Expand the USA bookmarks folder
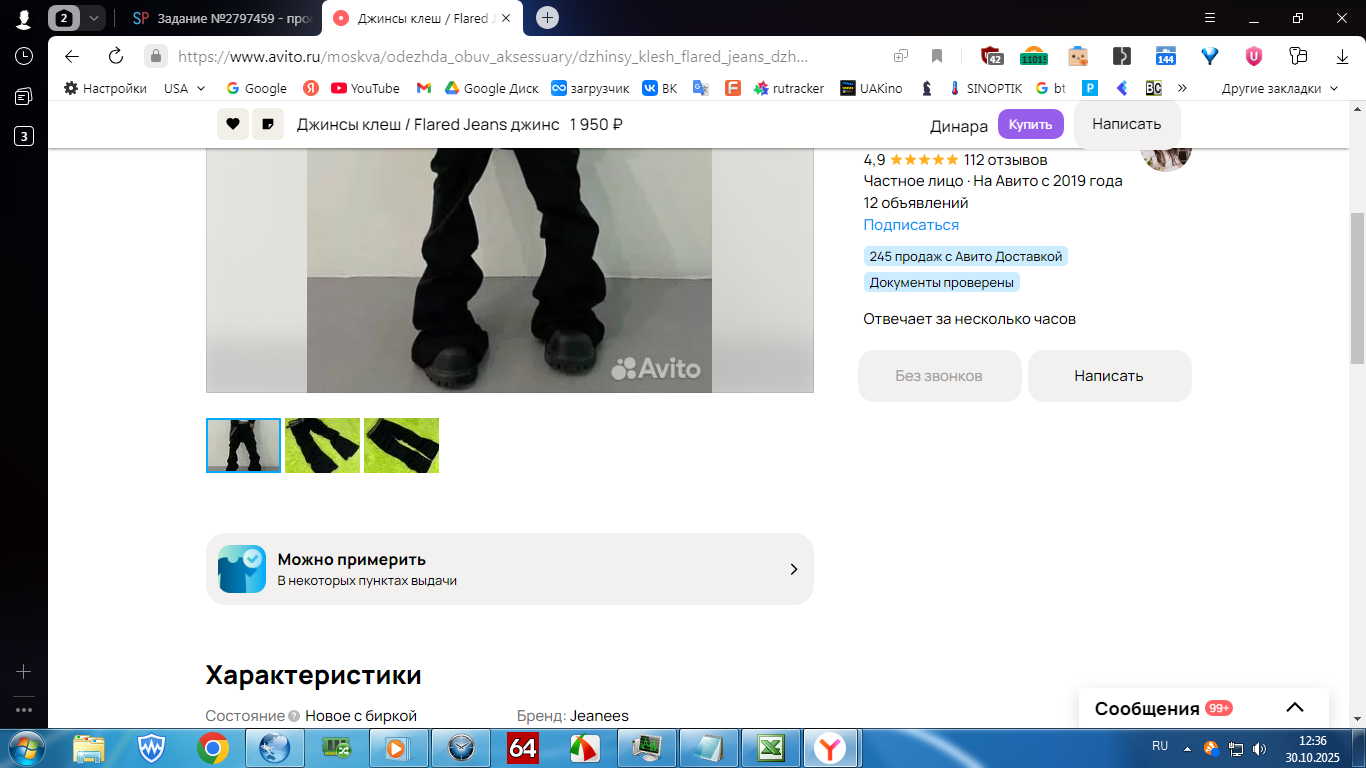This screenshot has height=768, width=1366. (184, 88)
